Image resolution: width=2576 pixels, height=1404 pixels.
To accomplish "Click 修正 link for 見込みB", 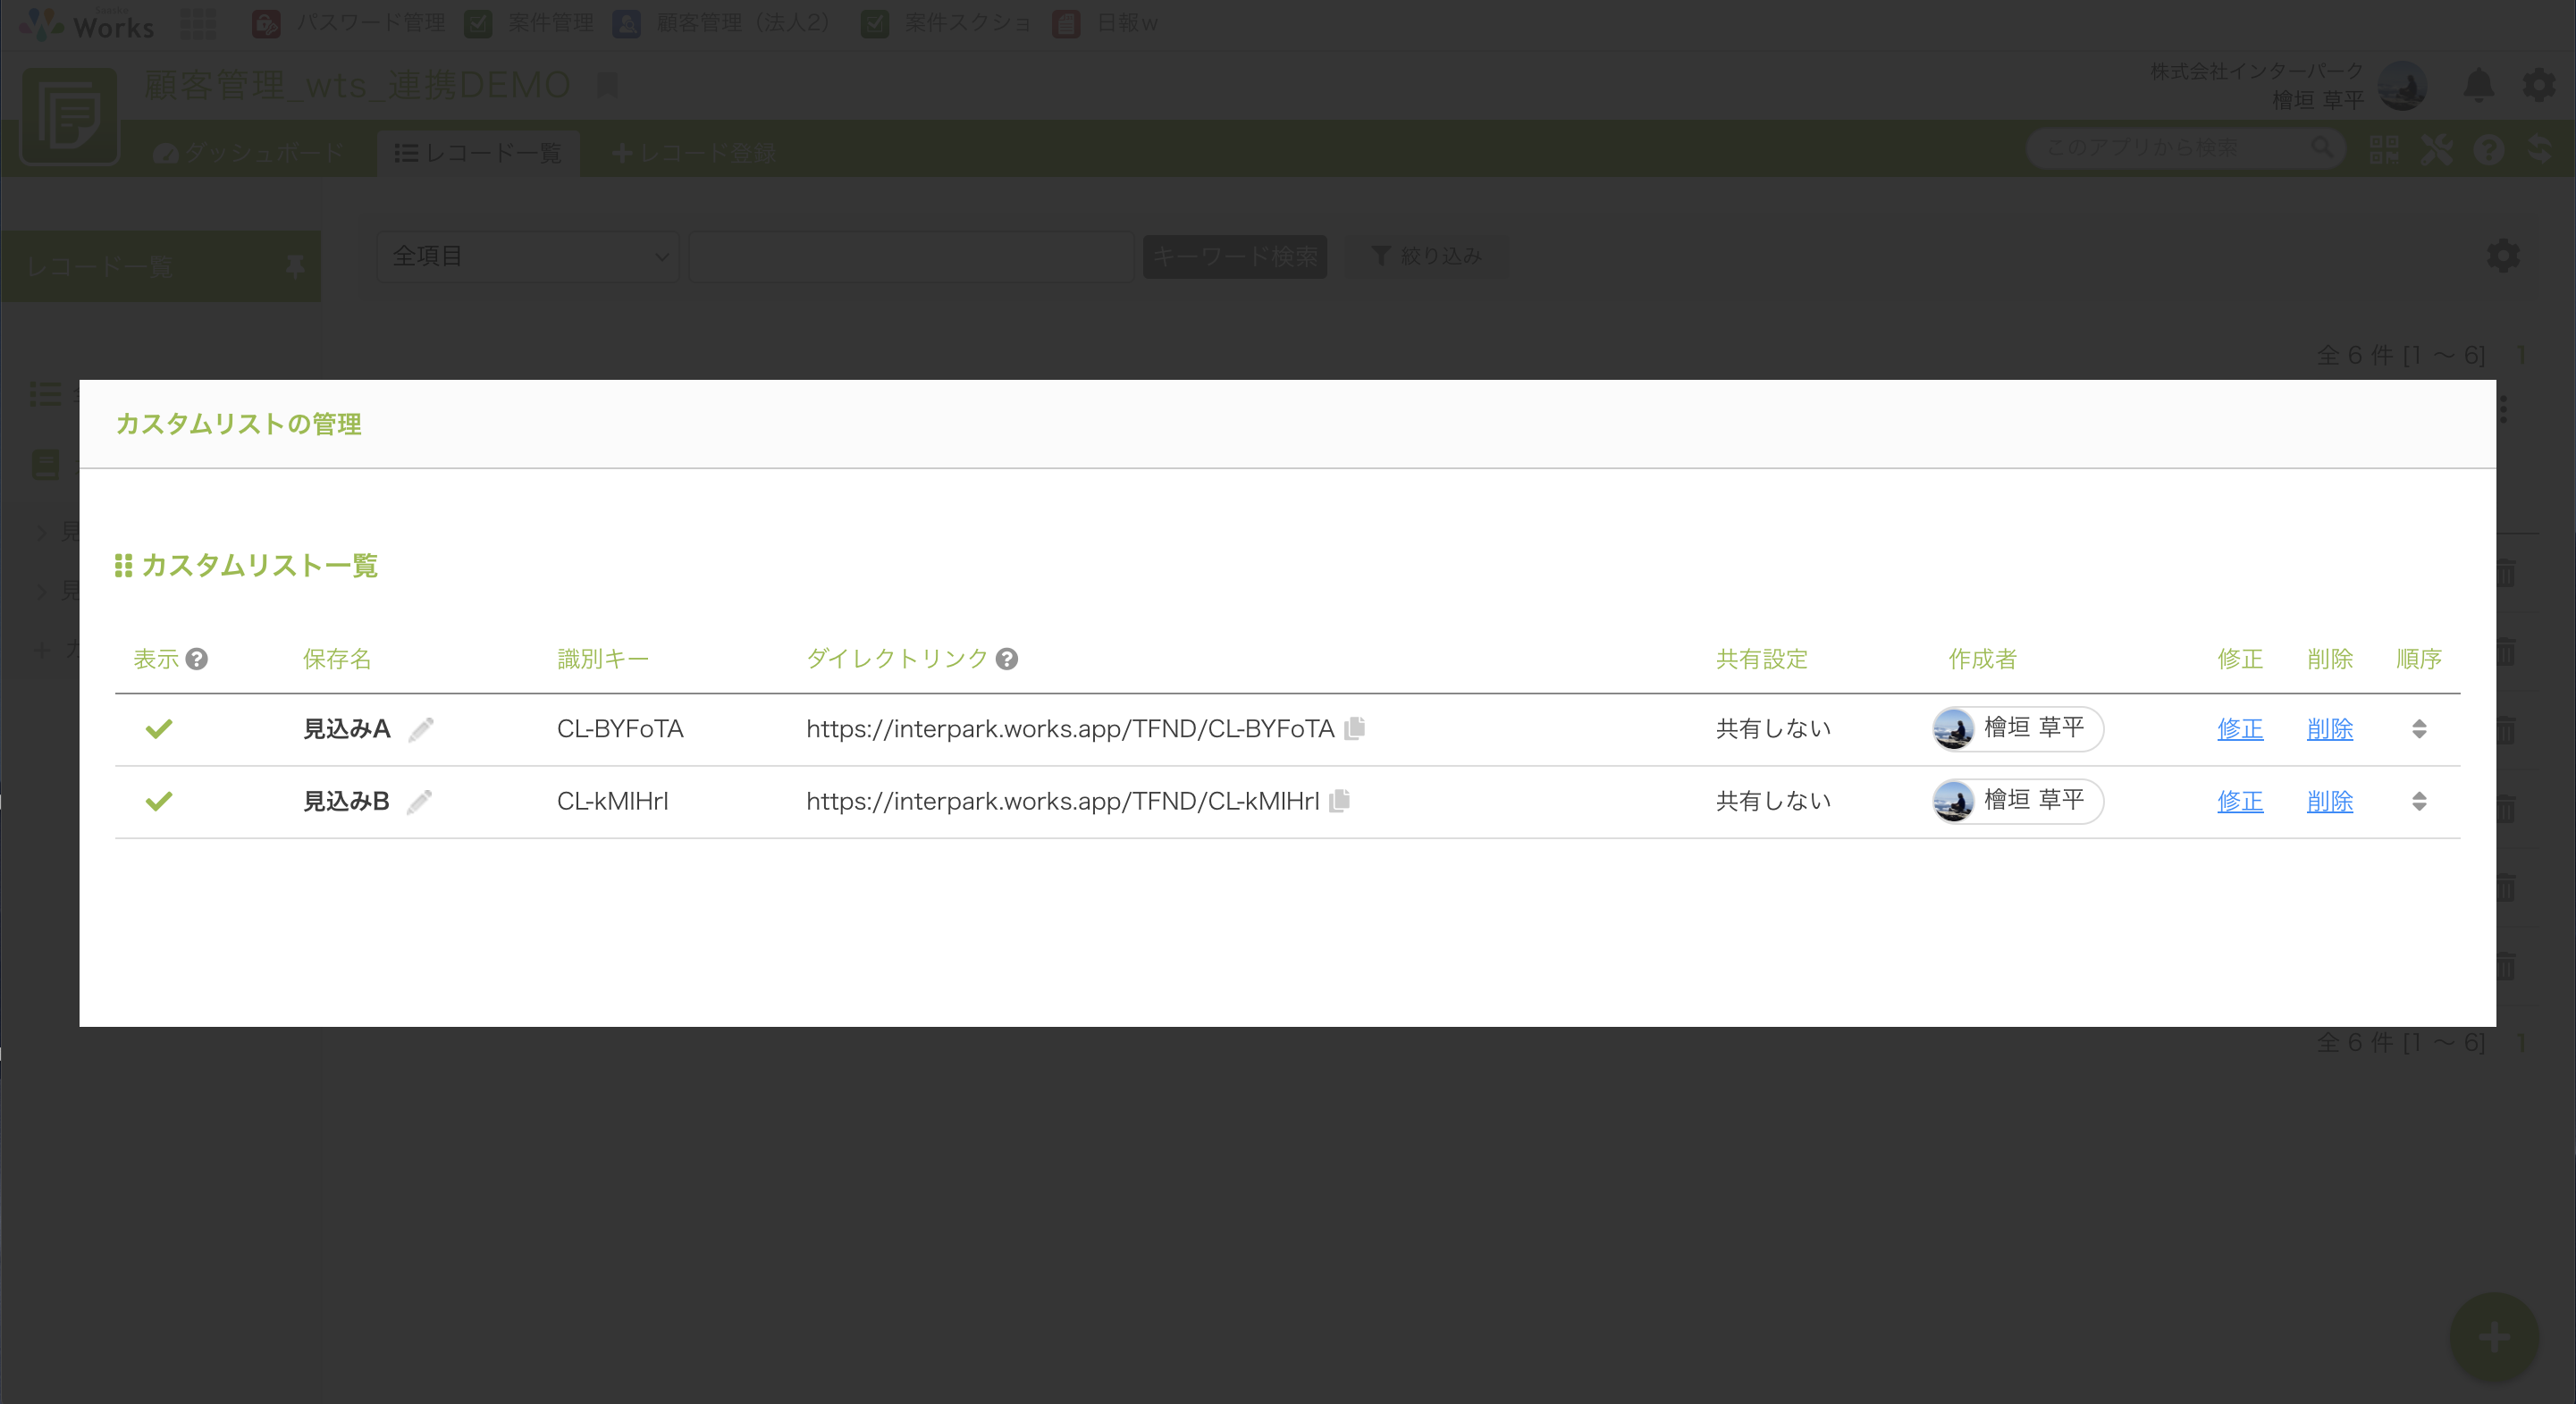I will pyautogui.click(x=2240, y=801).
